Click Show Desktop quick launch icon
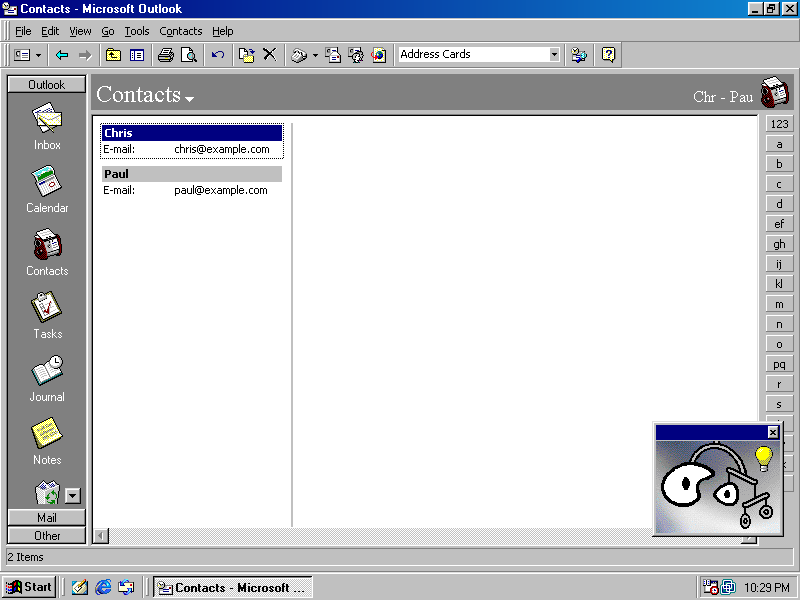 tap(79, 587)
